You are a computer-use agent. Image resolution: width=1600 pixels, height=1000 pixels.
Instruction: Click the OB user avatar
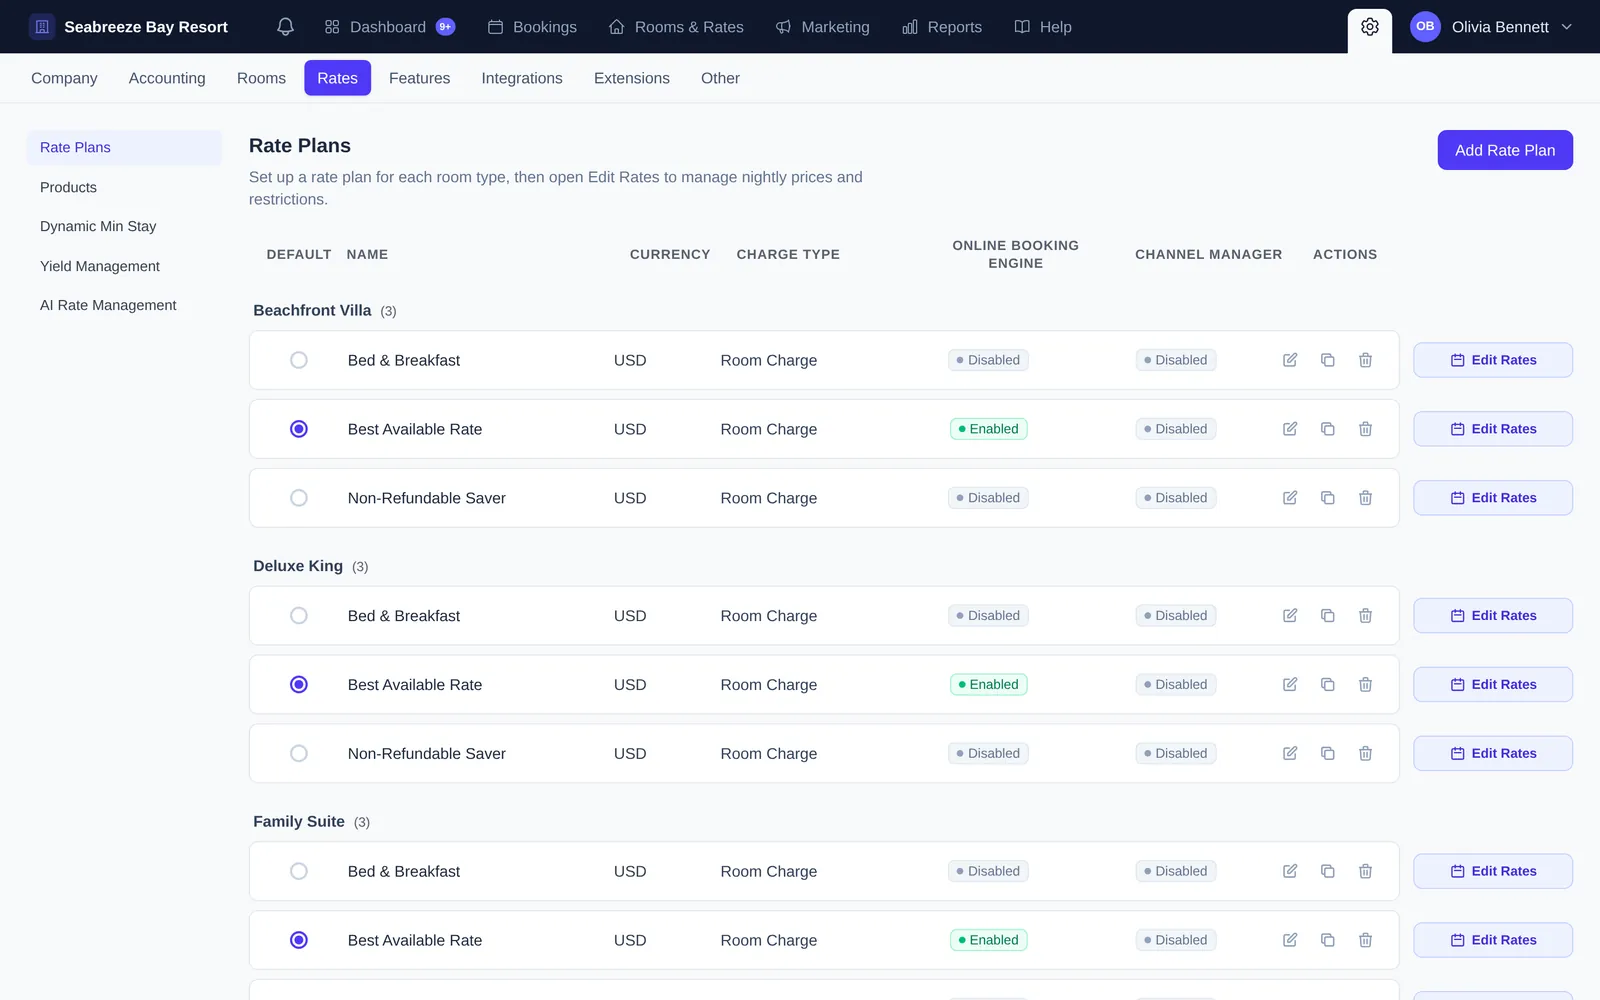(1425, 27)
